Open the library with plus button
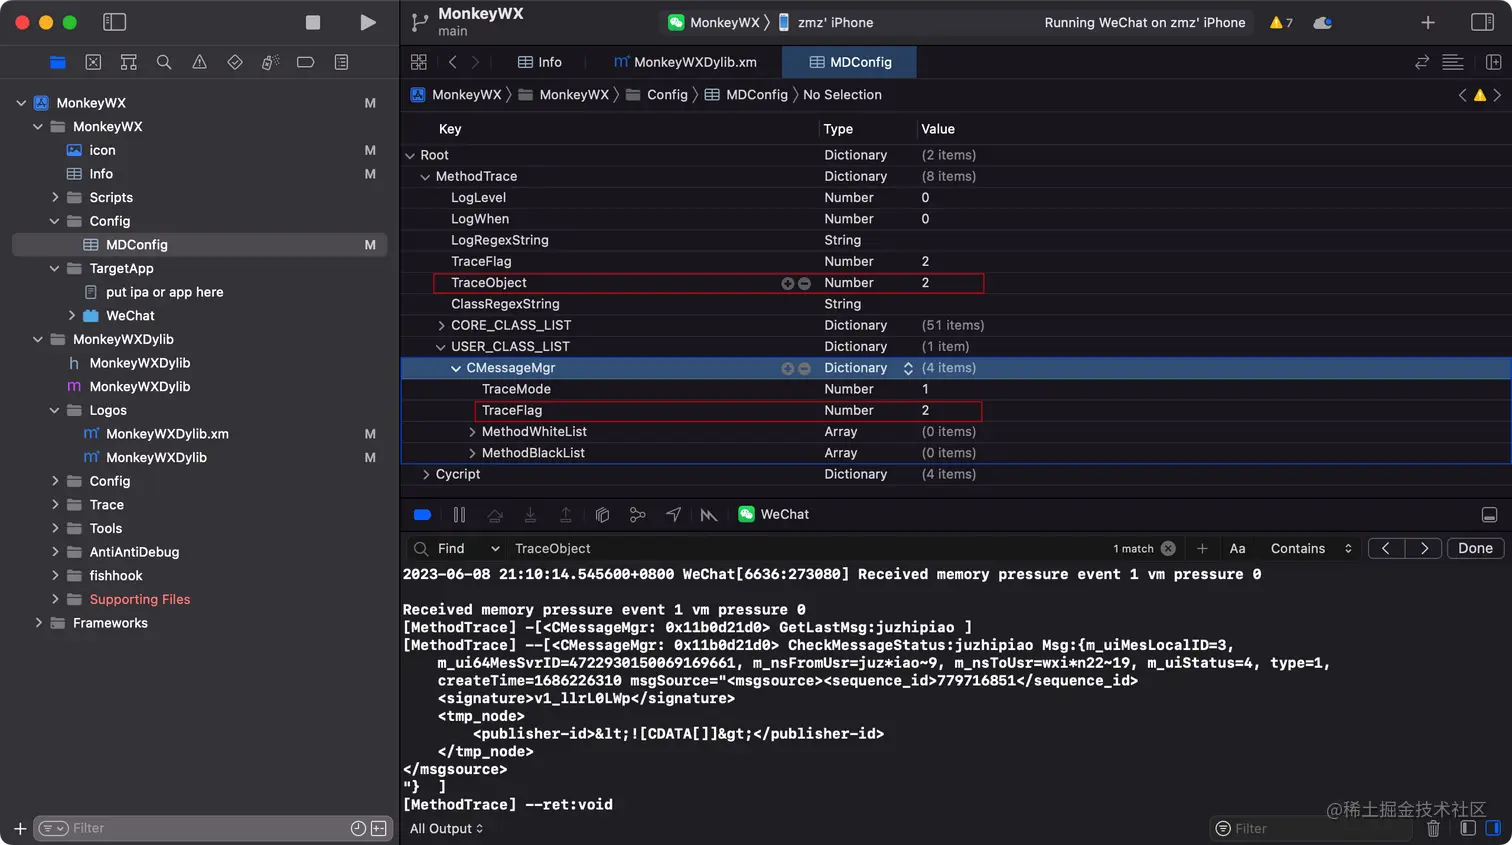 [x=1428, y=22]
